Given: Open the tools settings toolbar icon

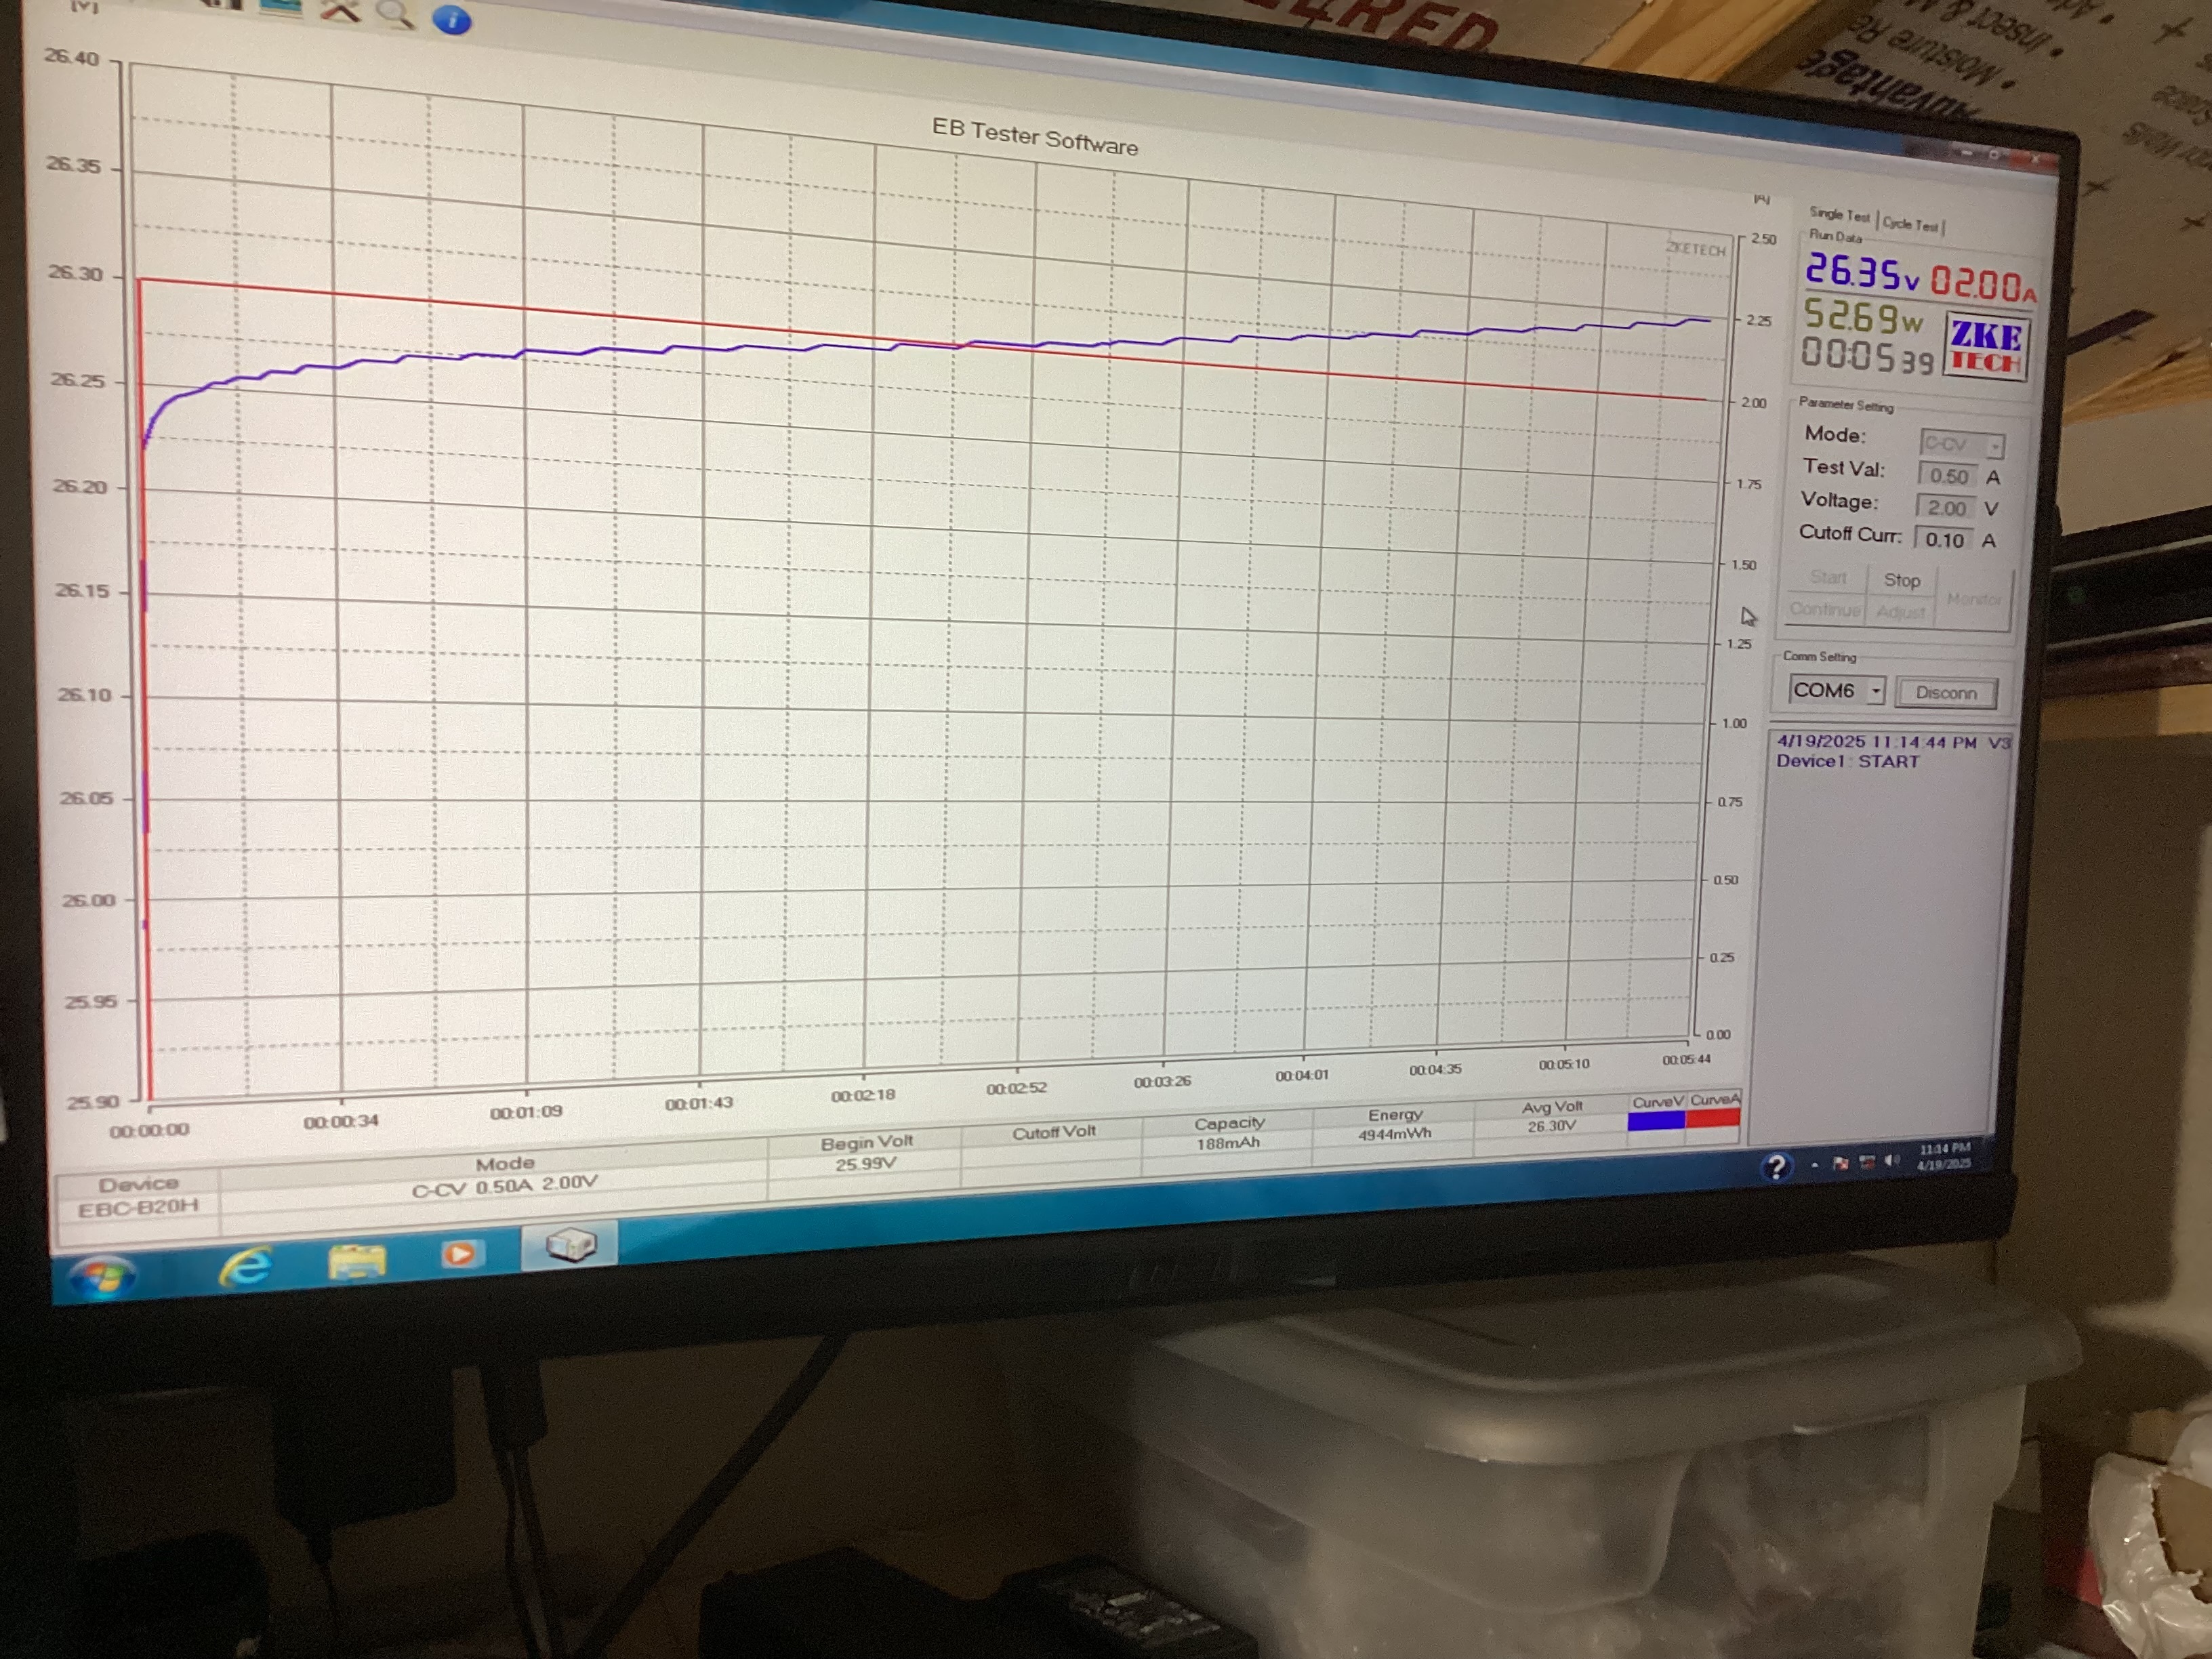Looking at the screenshot, I should click(340, 11).
